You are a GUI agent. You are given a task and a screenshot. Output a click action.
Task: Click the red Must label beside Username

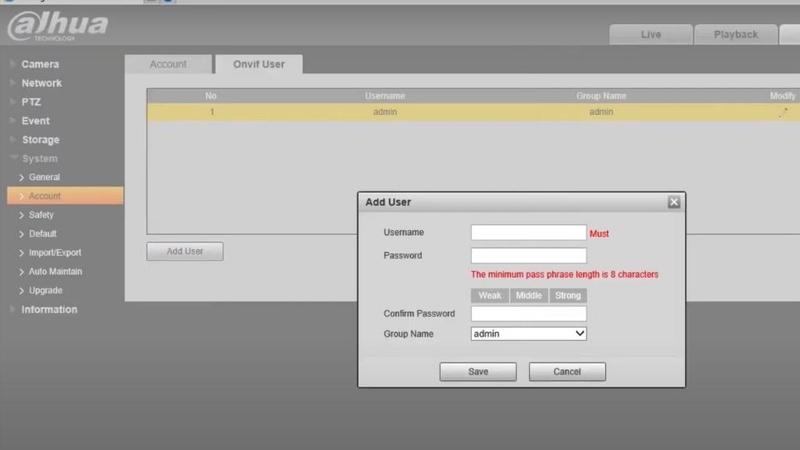click(x=599, y=234)
